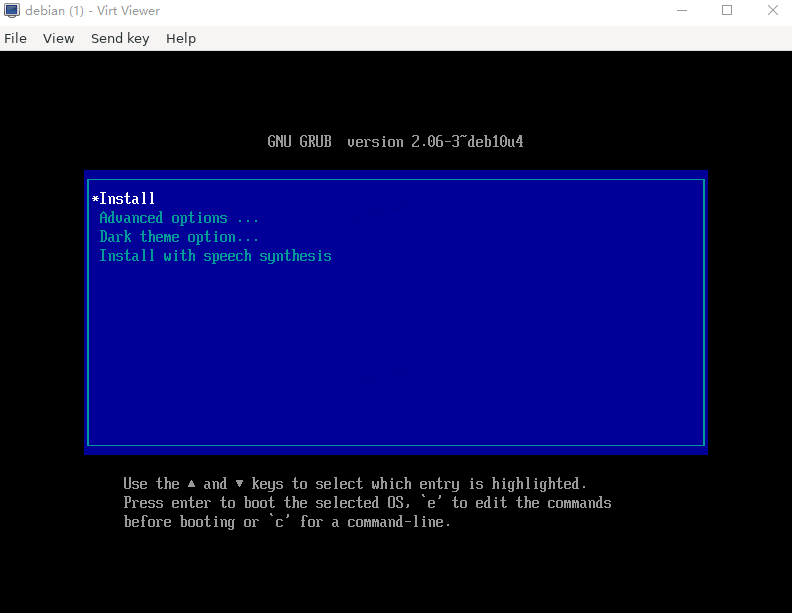The height and width of the screenshot is (613, 792).
Task: Click the 'Press enter to boot' instruction line
Action: click(x=367, y=503)
